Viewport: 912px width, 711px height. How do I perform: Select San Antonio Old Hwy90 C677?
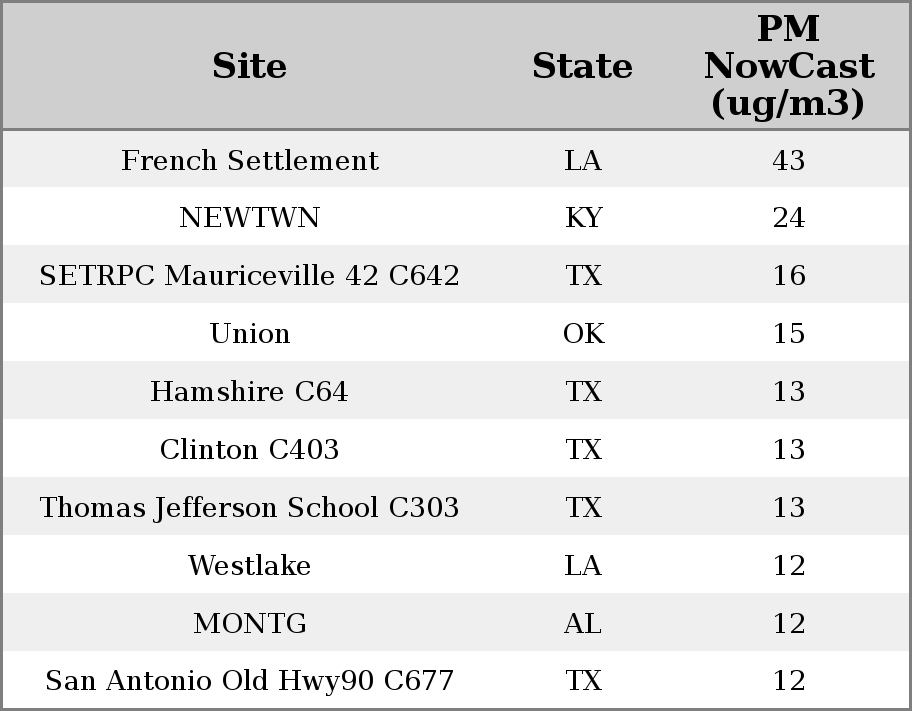(x=250, y=680)
